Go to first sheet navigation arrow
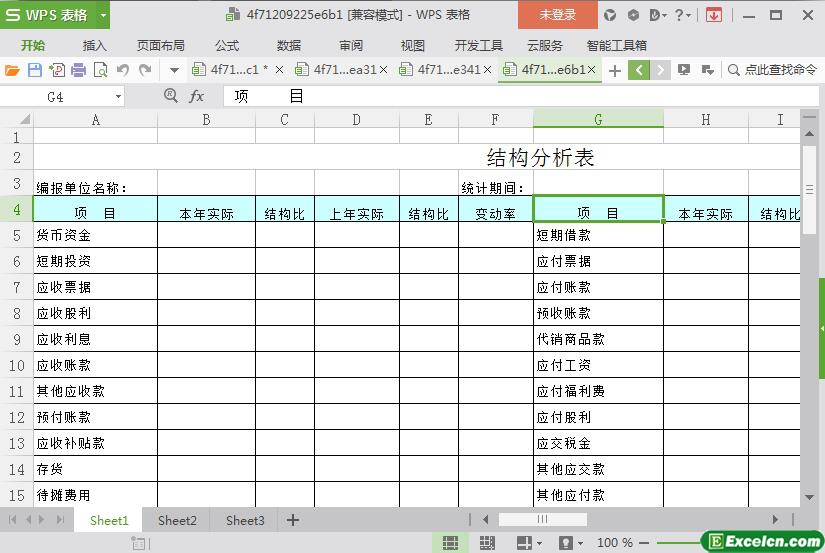This screenshot has height=553, width=825. 13,520
